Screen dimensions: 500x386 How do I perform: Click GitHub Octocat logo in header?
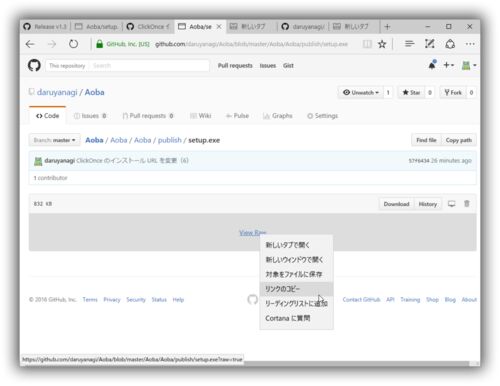pyautogui.click(x=34, y=65)
